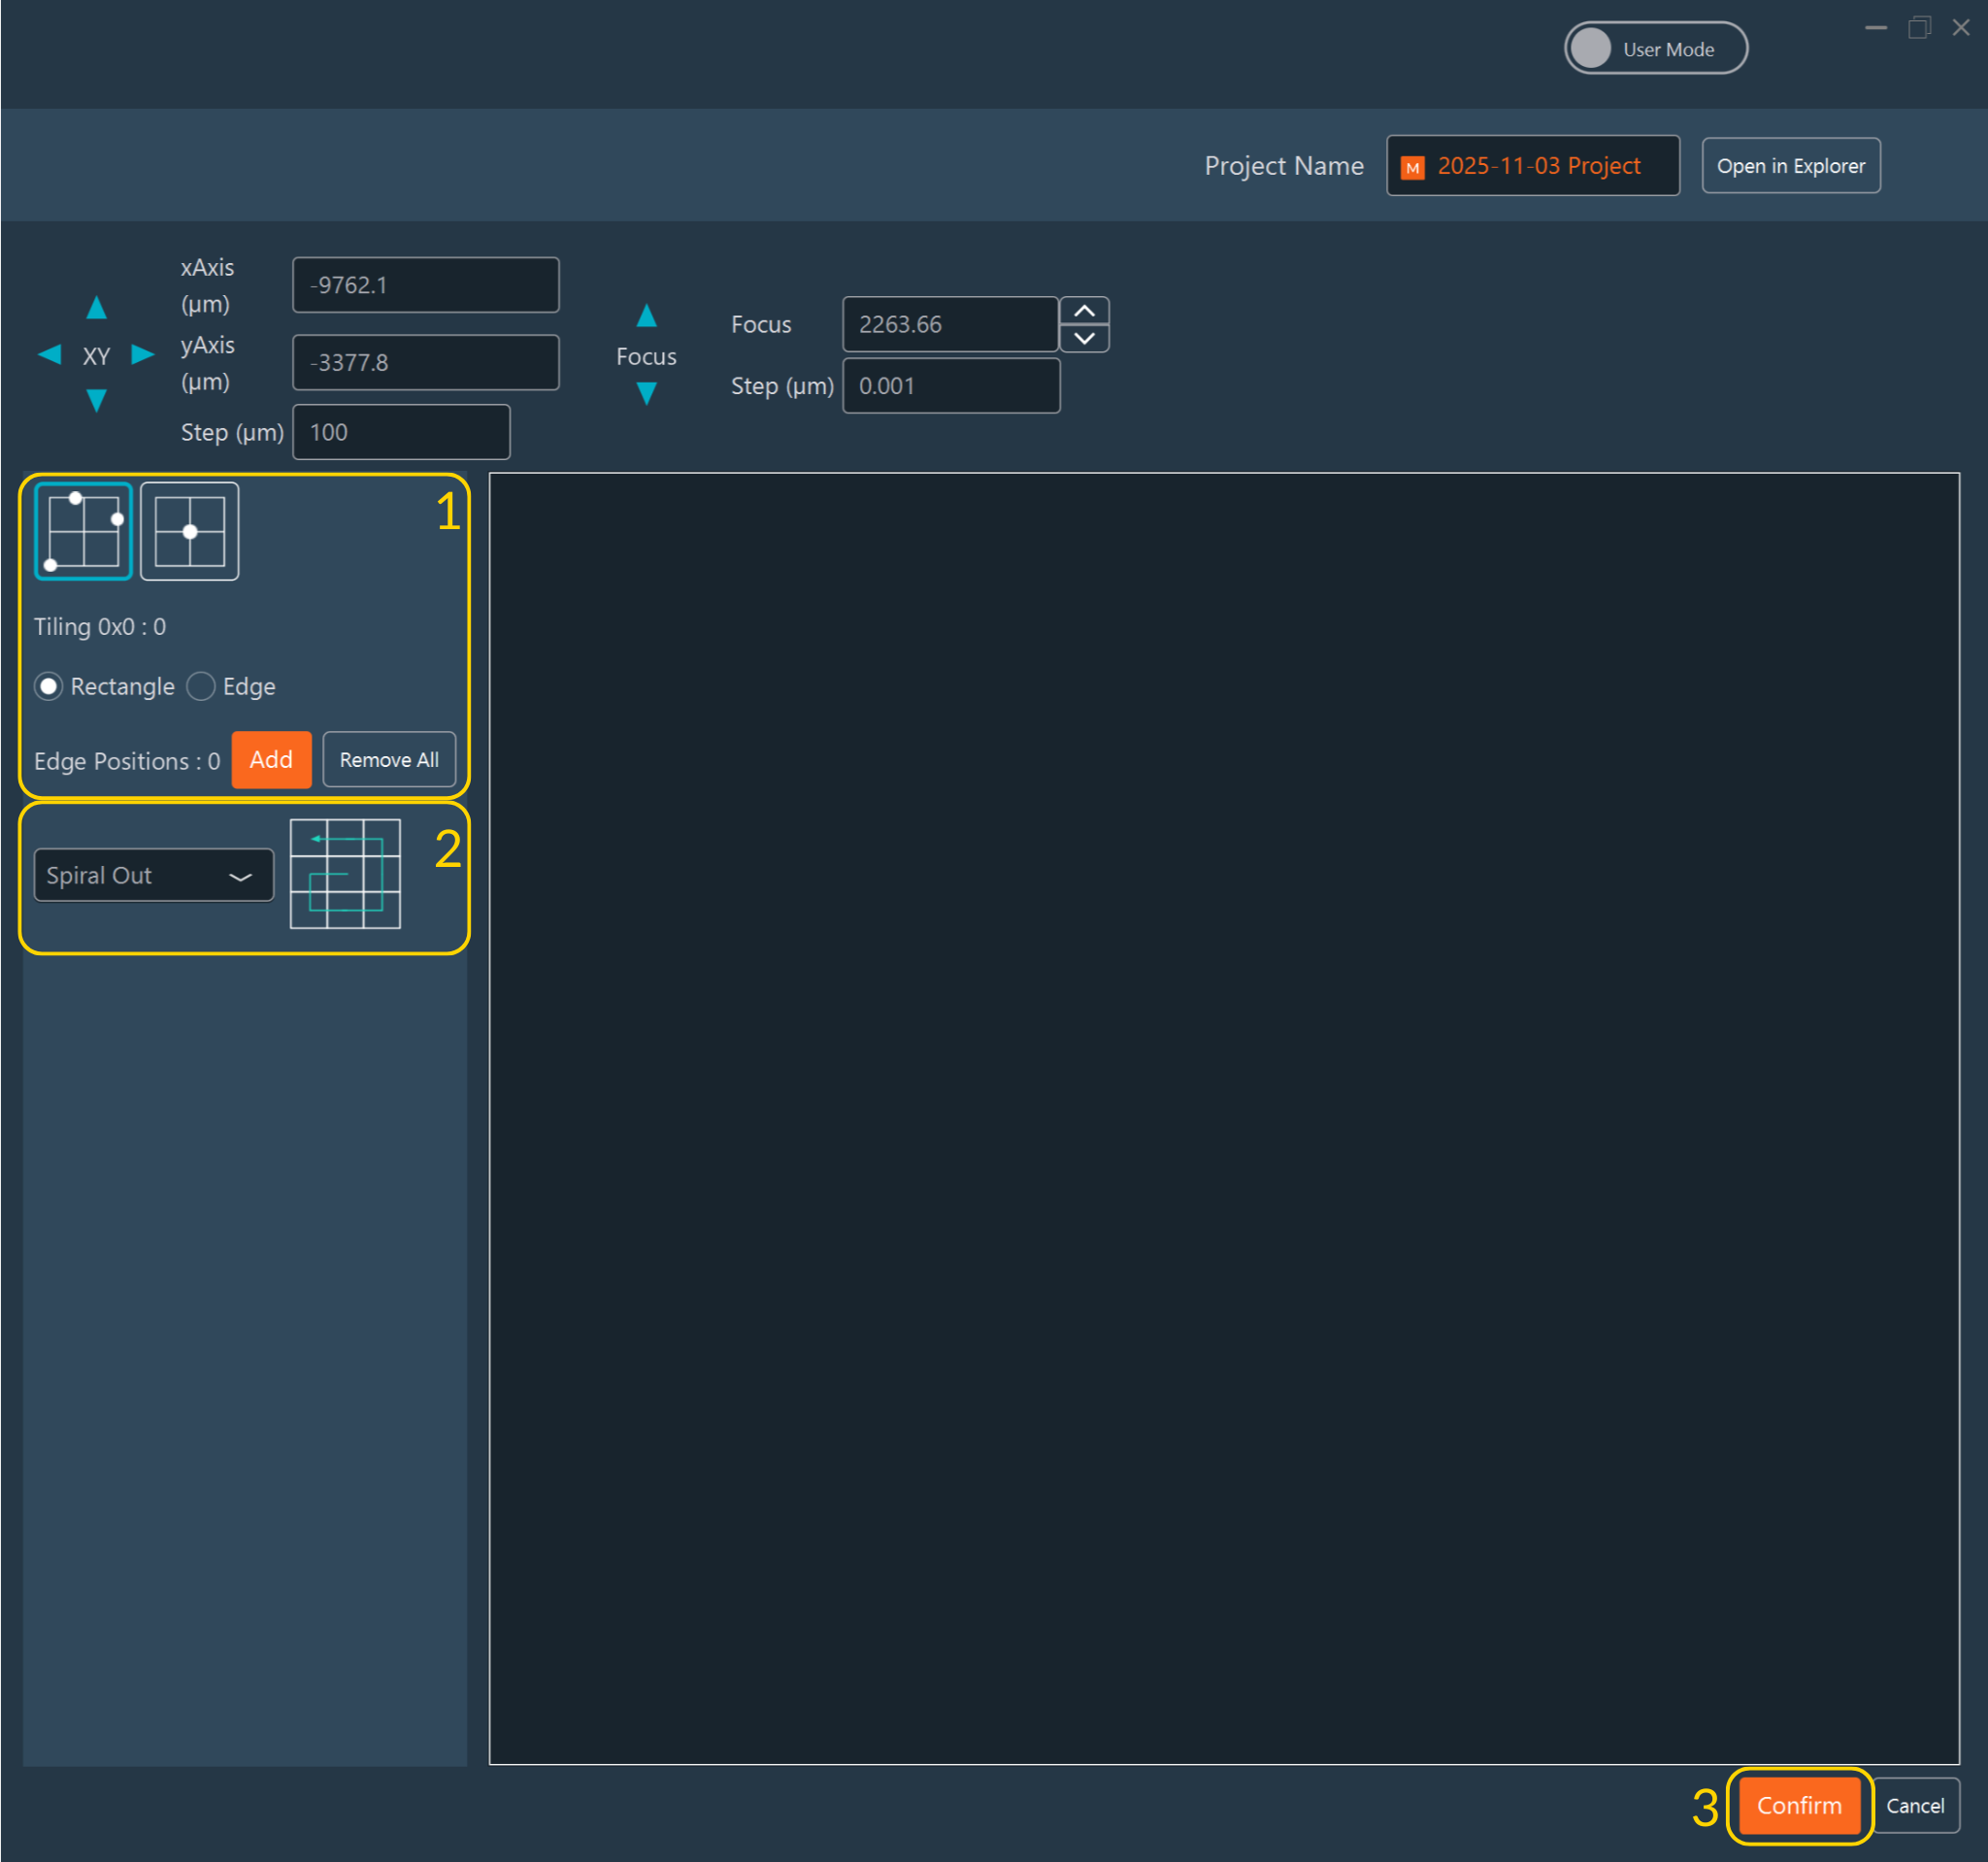
Task: Move stage right with XY arrow
Action: pos(143,354)
